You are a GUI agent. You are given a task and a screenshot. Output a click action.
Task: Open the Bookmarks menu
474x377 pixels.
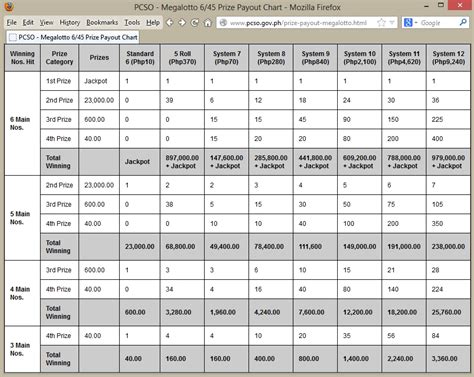tap(102, 22)
